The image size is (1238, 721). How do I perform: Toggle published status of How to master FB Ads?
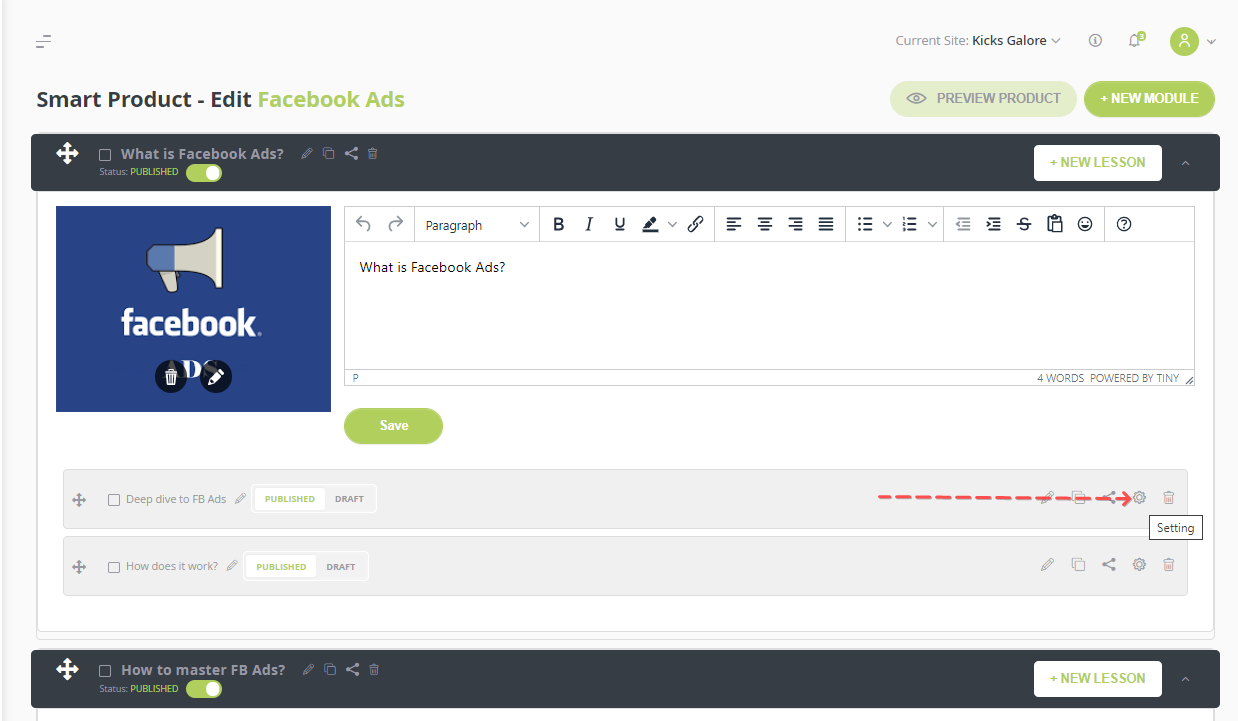click(x=204, y=689)
